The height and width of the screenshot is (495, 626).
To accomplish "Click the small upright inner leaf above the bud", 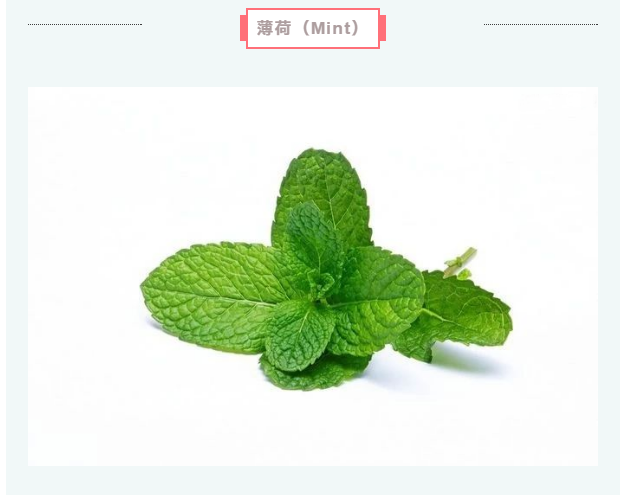I will [313, 238].
